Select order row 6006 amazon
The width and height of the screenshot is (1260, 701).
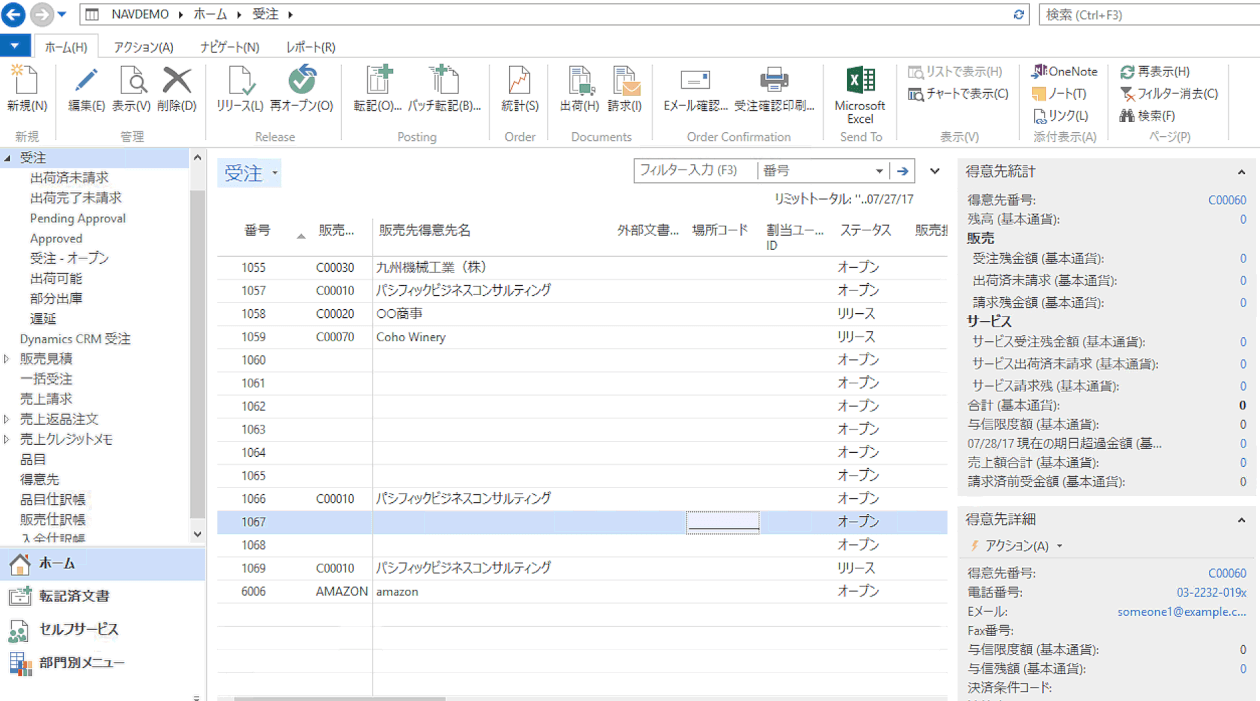click(582, 592)
